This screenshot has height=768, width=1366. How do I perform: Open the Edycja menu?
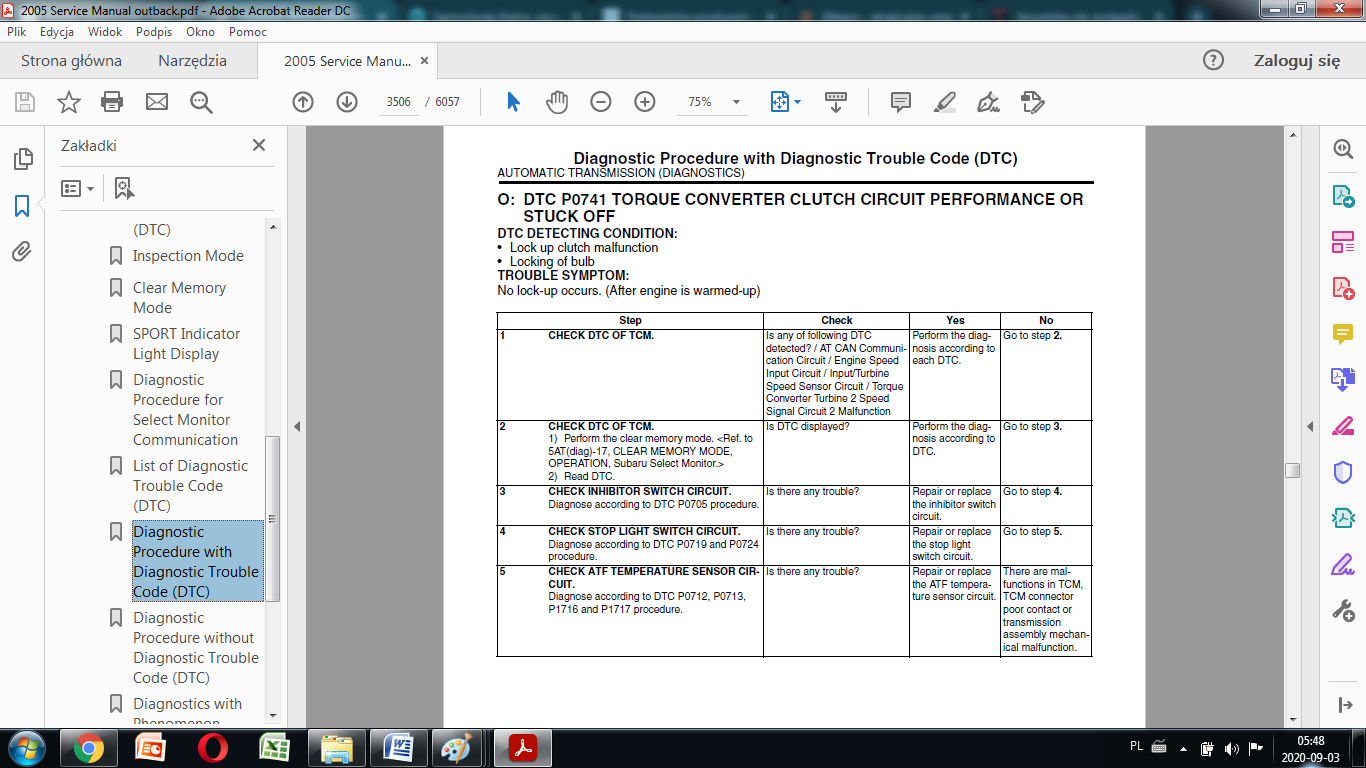tap(56, 32)
